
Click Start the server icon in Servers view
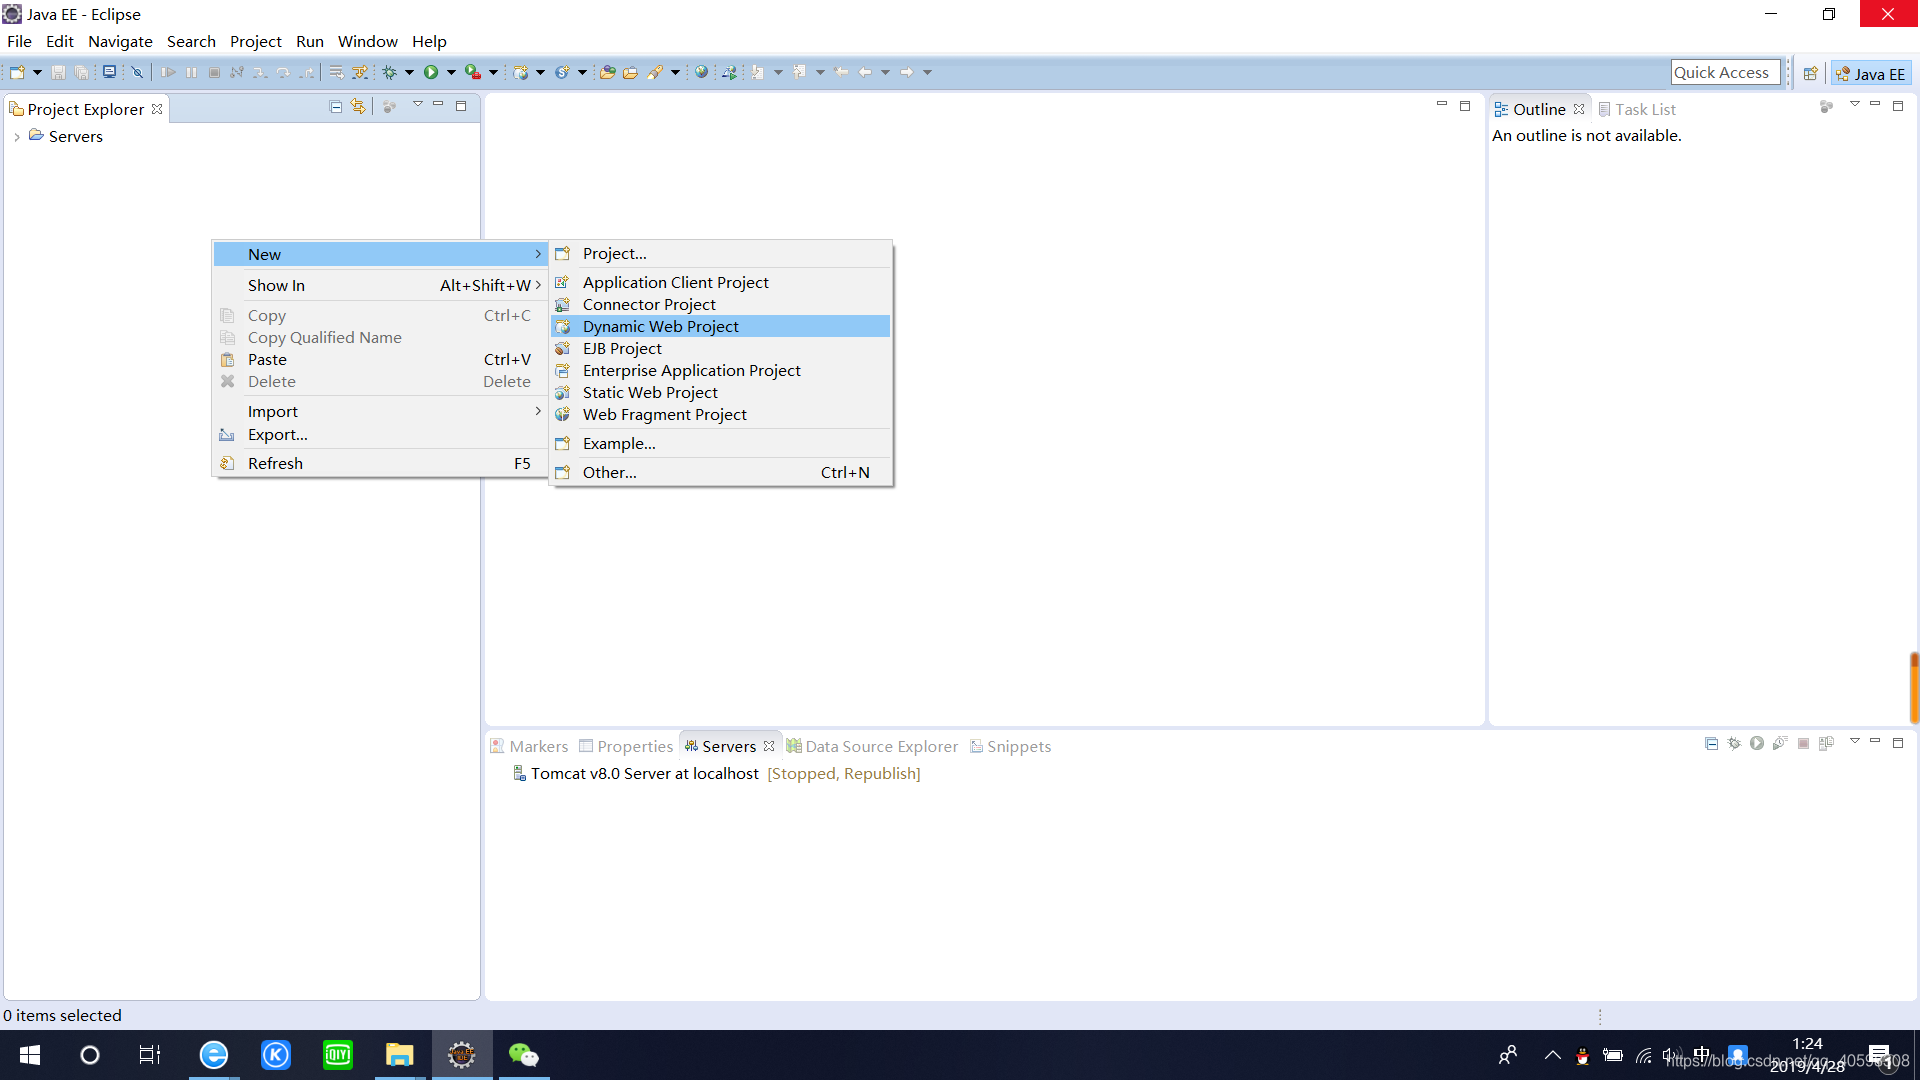tap(1757, 743)
